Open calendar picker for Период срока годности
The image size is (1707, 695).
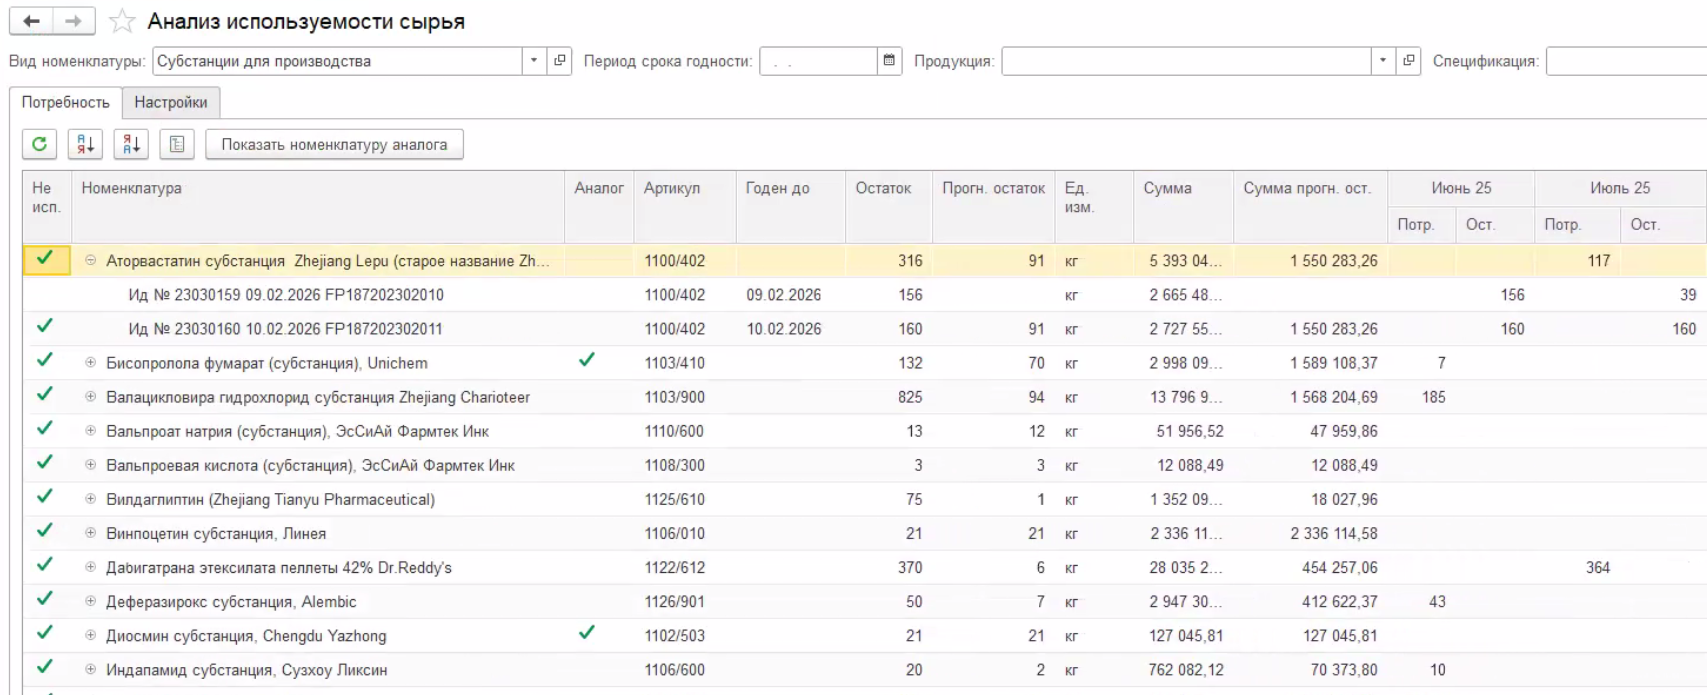889,61
